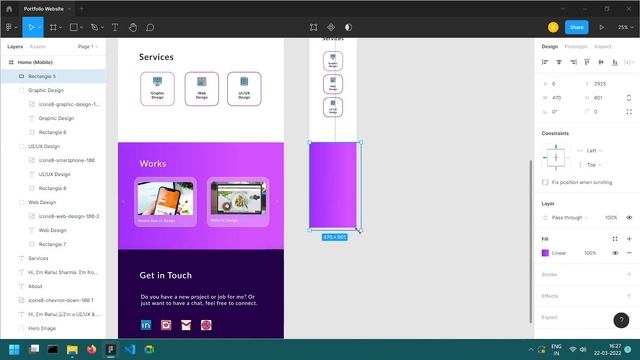Click the Edit object toolbar icon
The image size is (640, 360).
(313, 27)
